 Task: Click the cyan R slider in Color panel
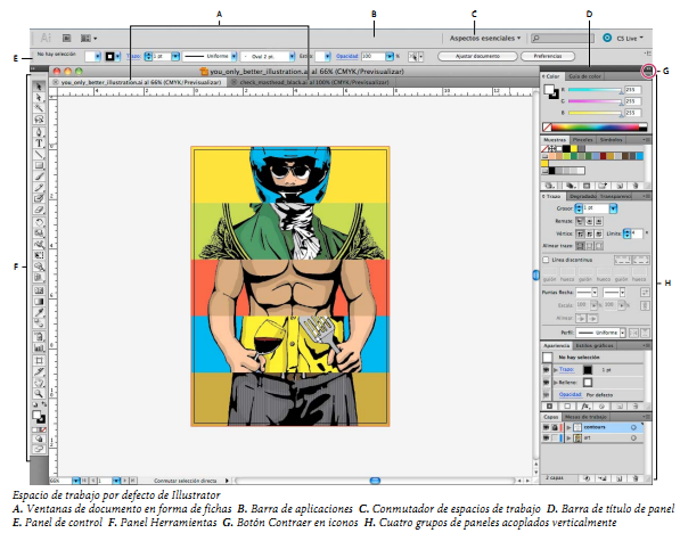(x=595, y=90)
